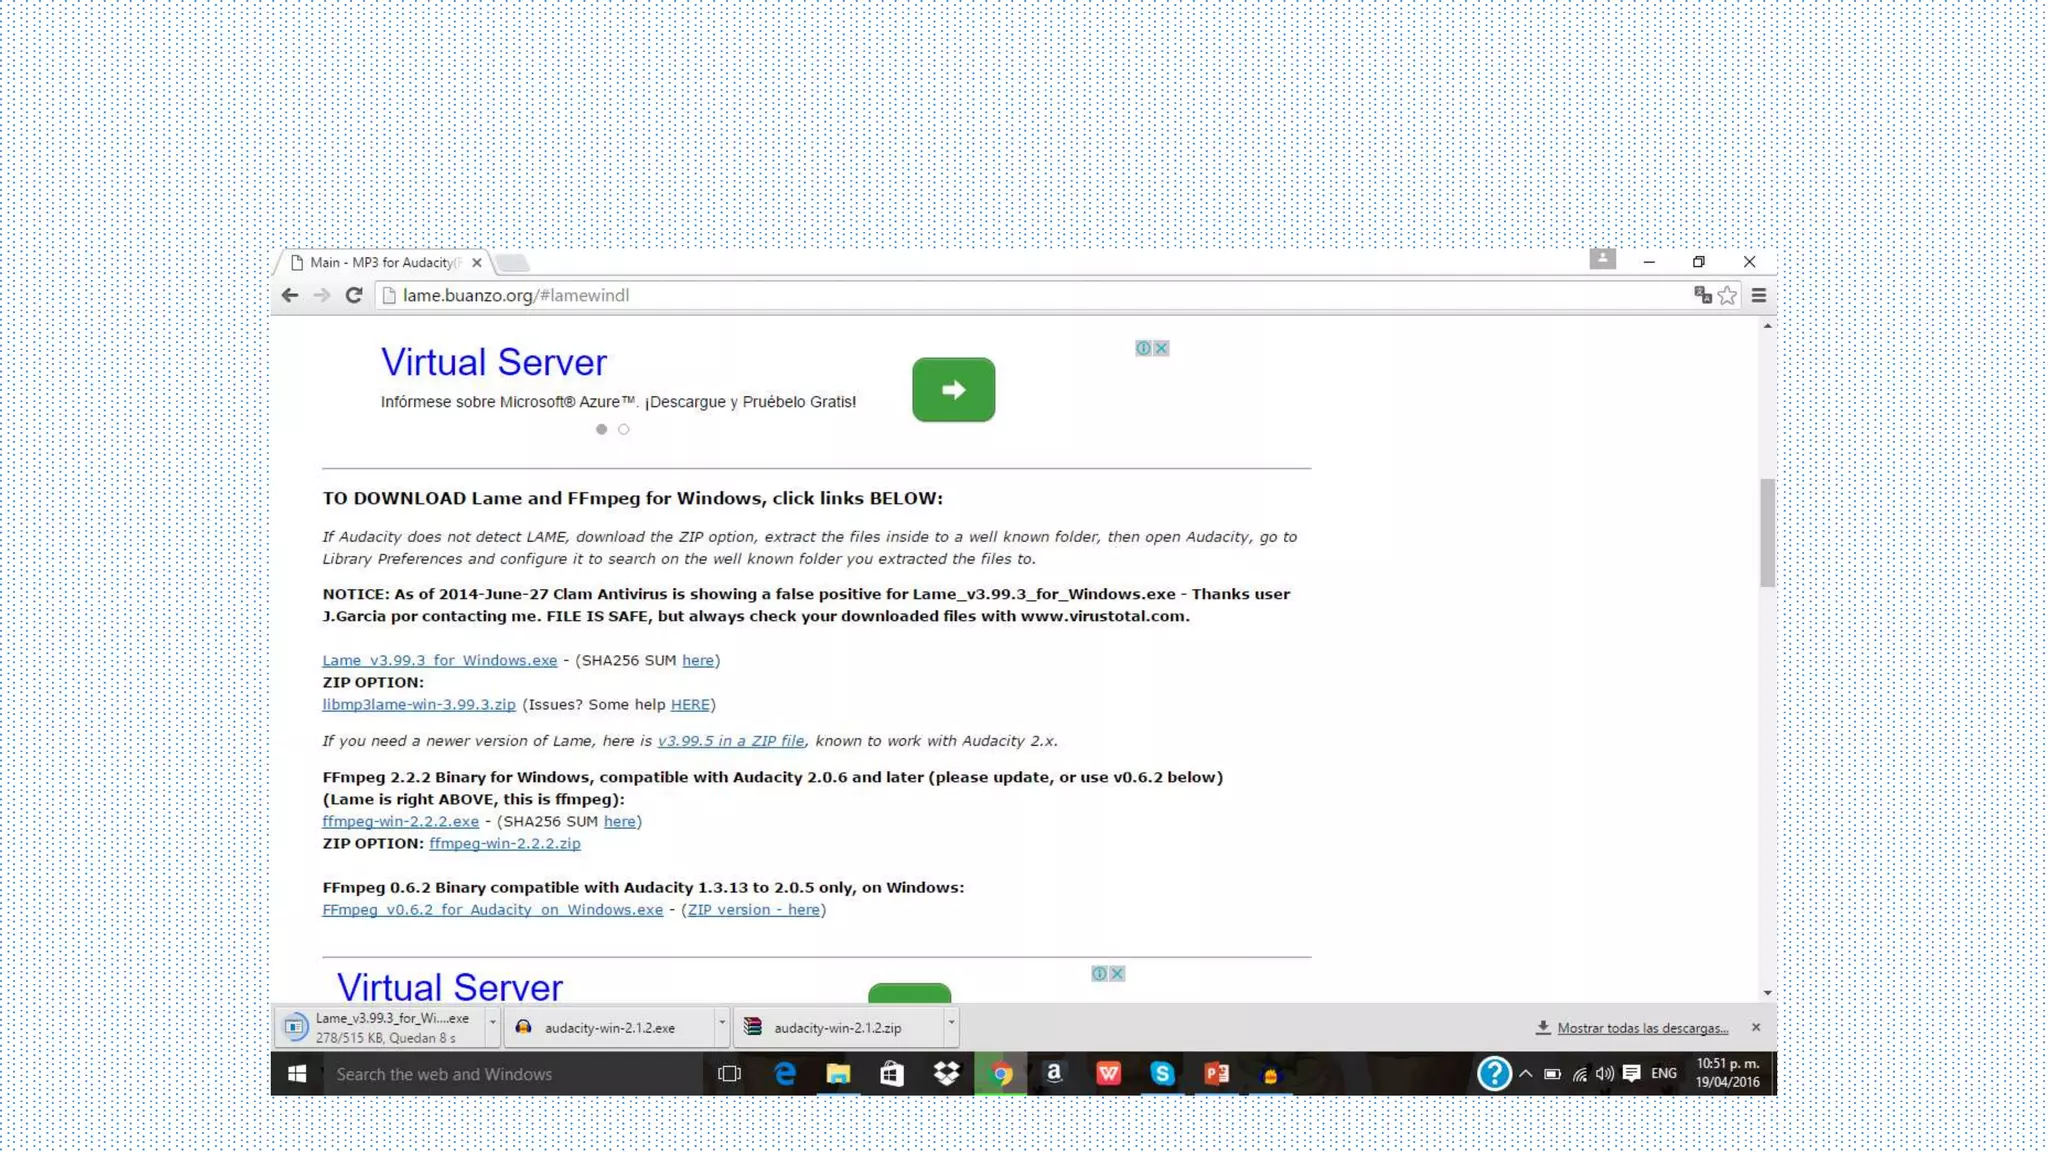Screen dimensions: 2048x1152
Task: Click the AdChoices info icon on bottom ad
Action: pyautogui.click(x=1099, y=973)
